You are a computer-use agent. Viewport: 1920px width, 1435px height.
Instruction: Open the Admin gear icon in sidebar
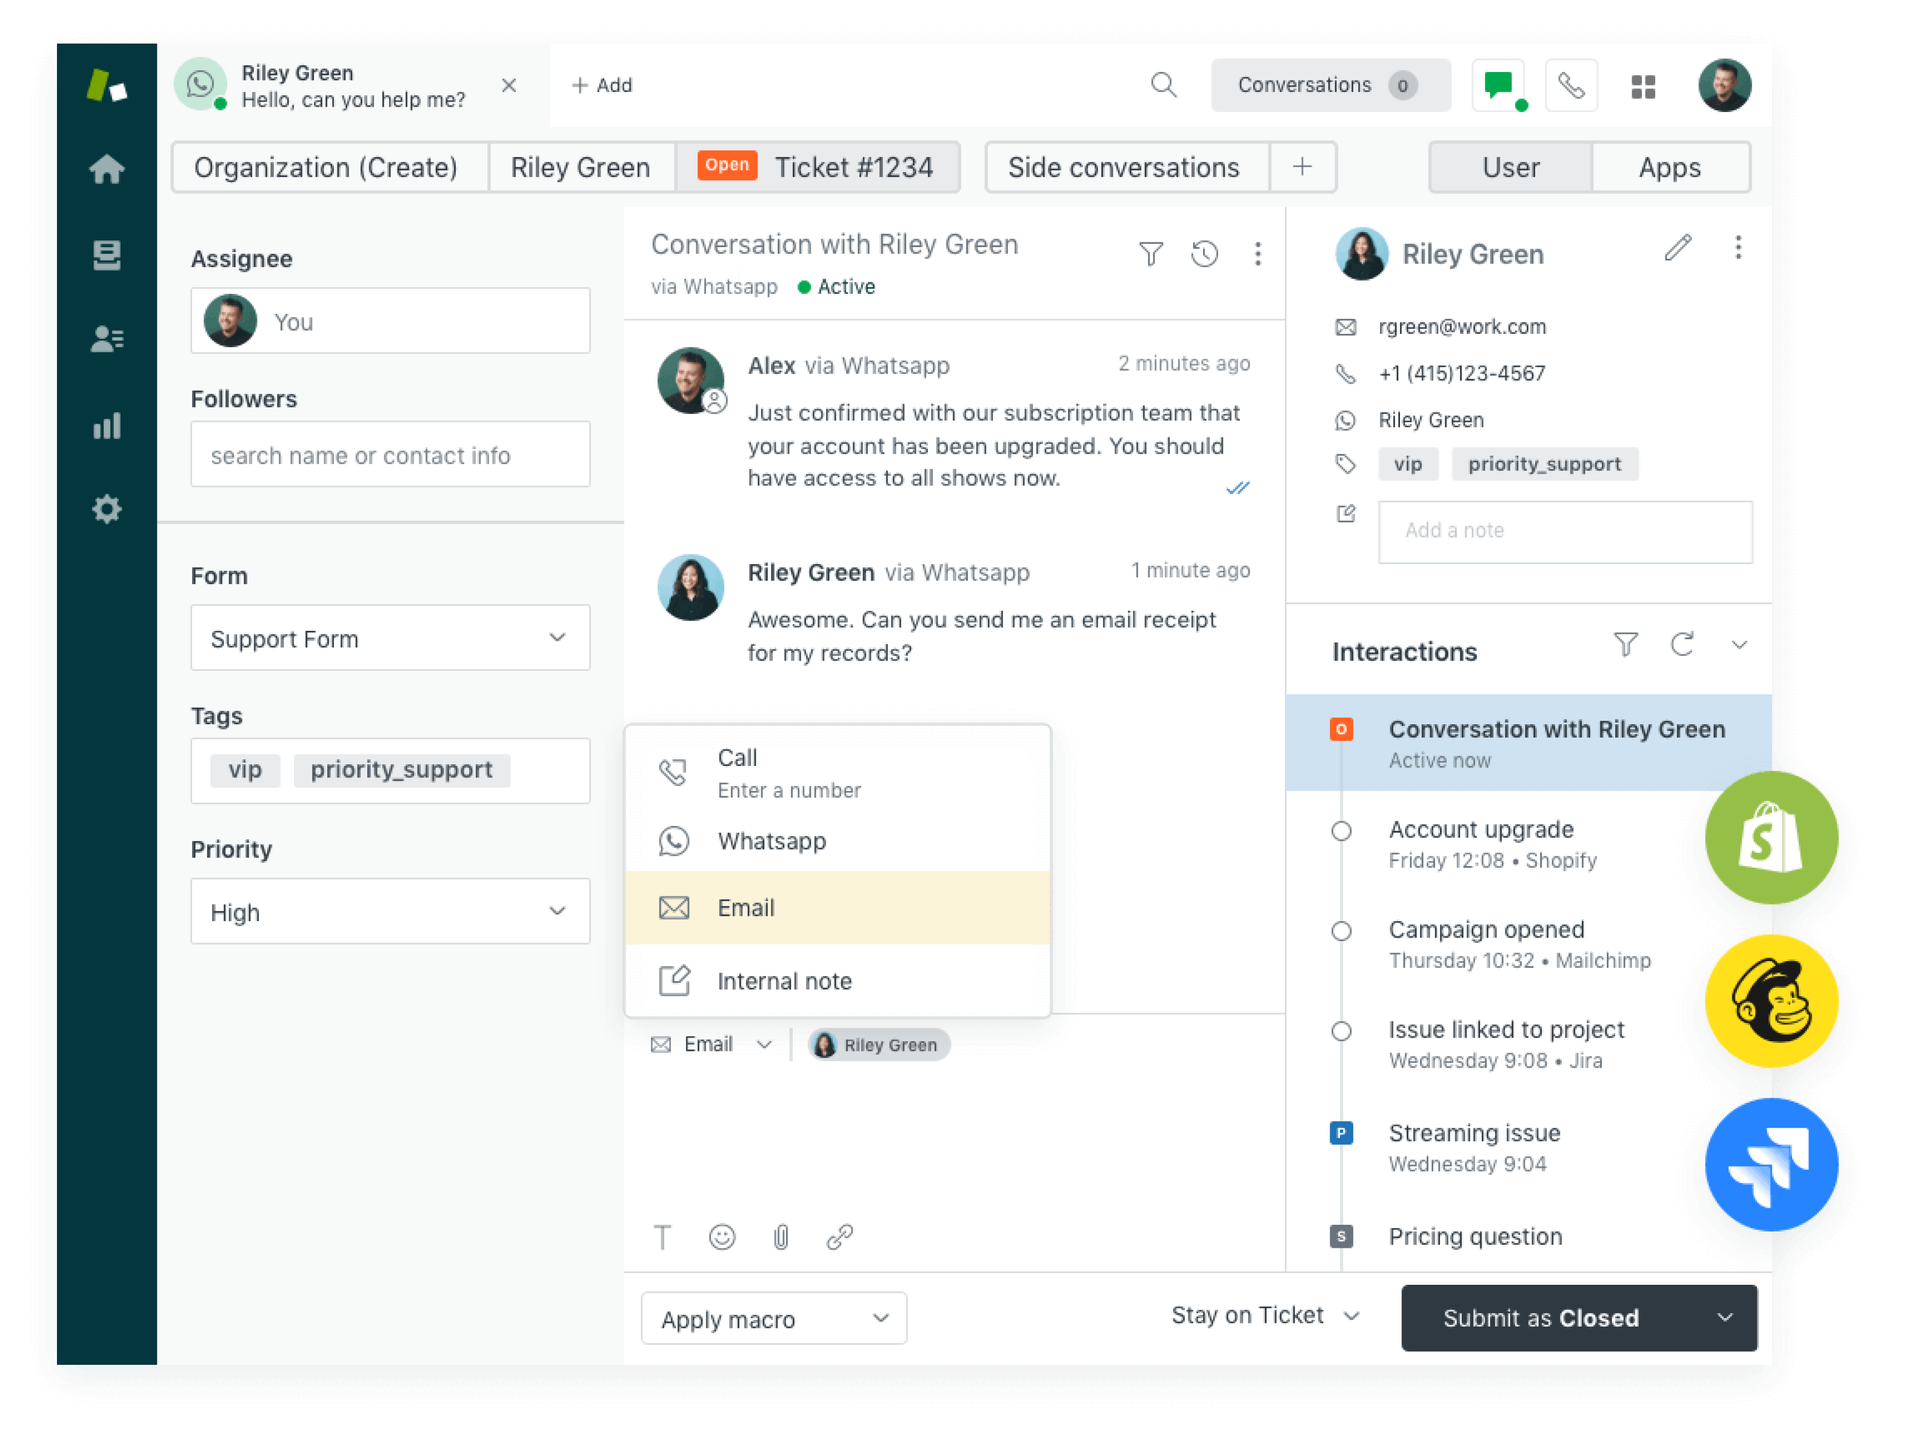(x=106, y=509)
